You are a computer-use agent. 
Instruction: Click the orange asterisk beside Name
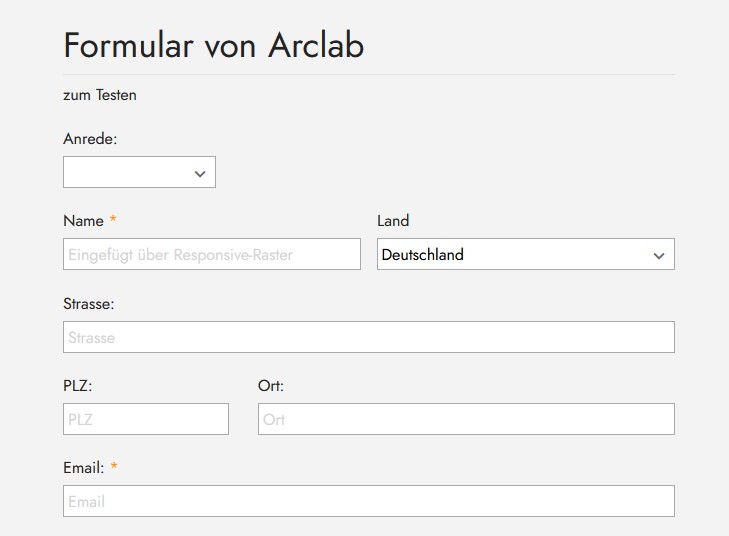click(x=113, y=220)
